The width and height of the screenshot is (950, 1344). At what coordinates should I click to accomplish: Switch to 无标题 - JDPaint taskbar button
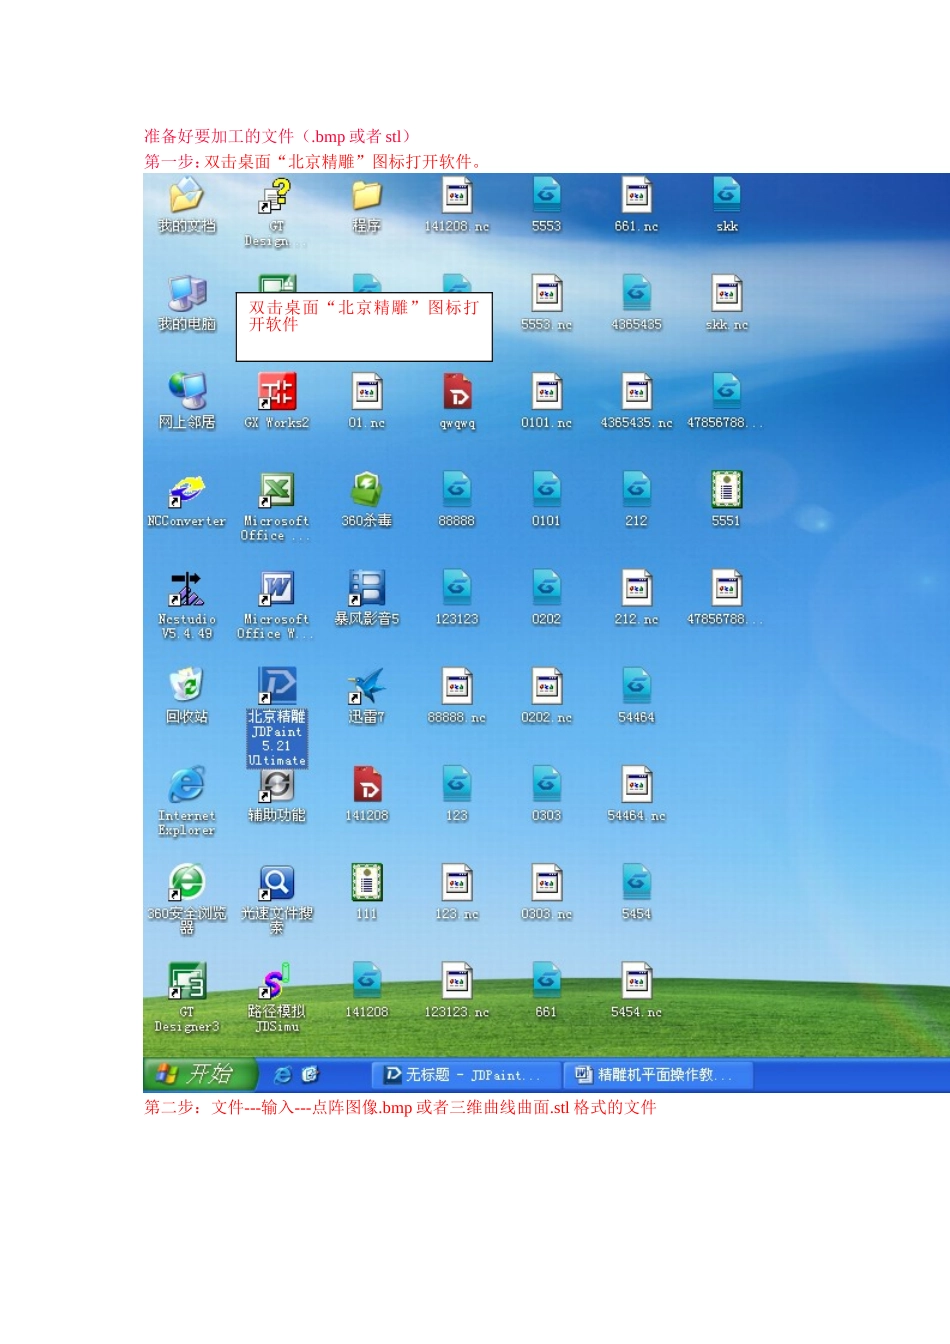click(x=464, y=1075)
